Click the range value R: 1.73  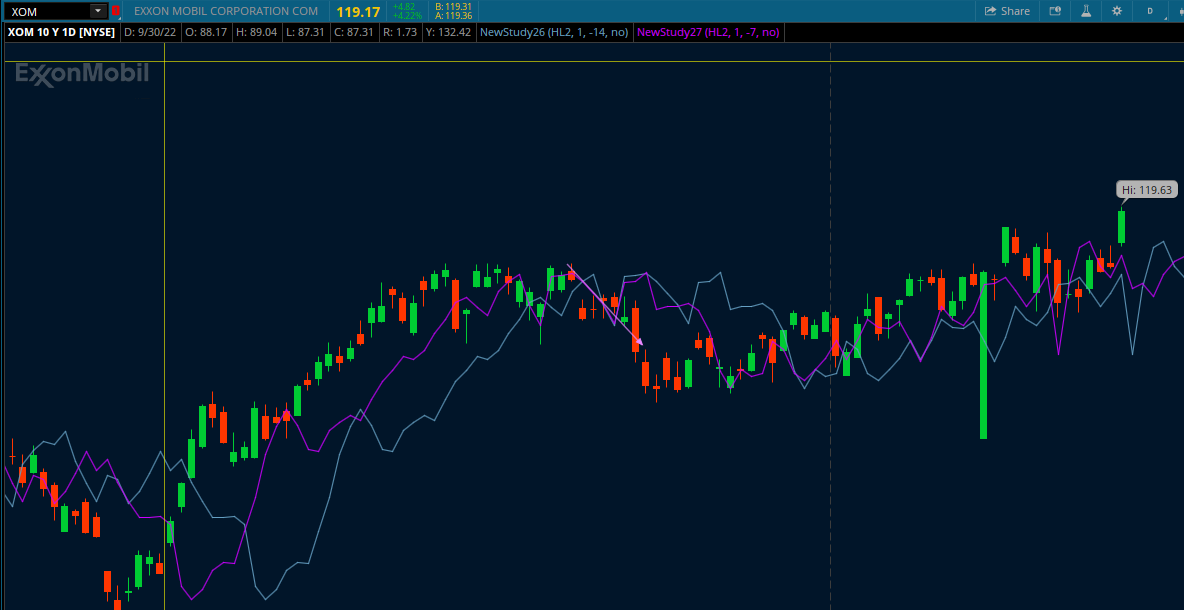(x=400, y=32)
